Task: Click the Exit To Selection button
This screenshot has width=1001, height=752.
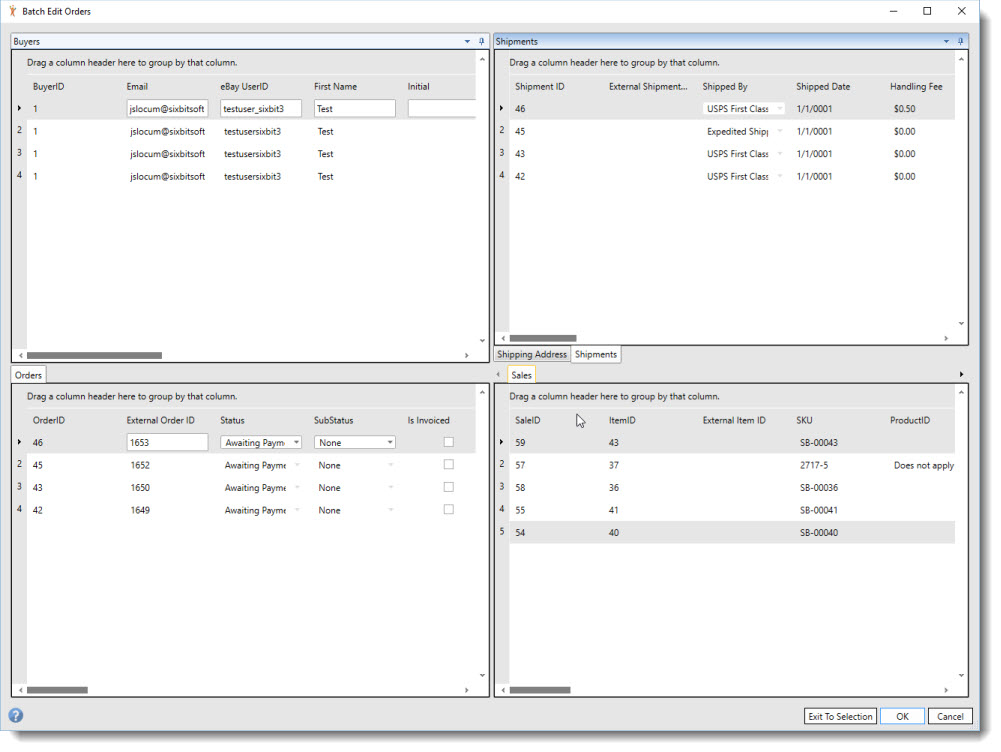Action: click(840, 716)
